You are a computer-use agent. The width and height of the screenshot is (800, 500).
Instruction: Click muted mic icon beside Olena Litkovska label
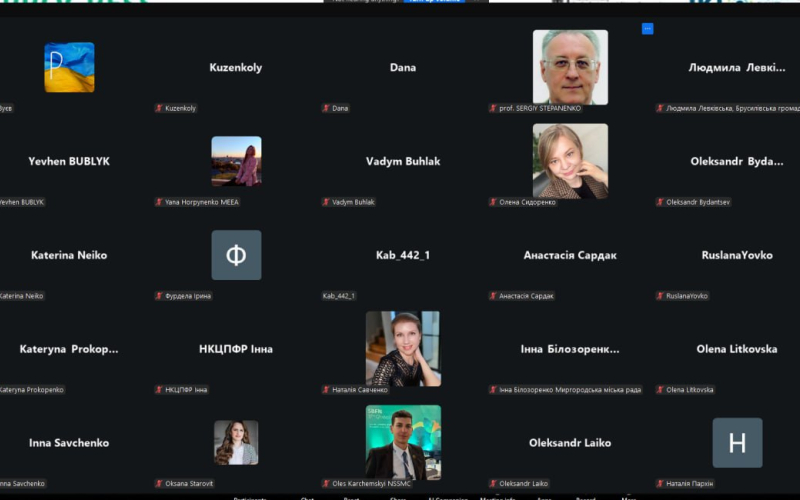tap(660, 390)
